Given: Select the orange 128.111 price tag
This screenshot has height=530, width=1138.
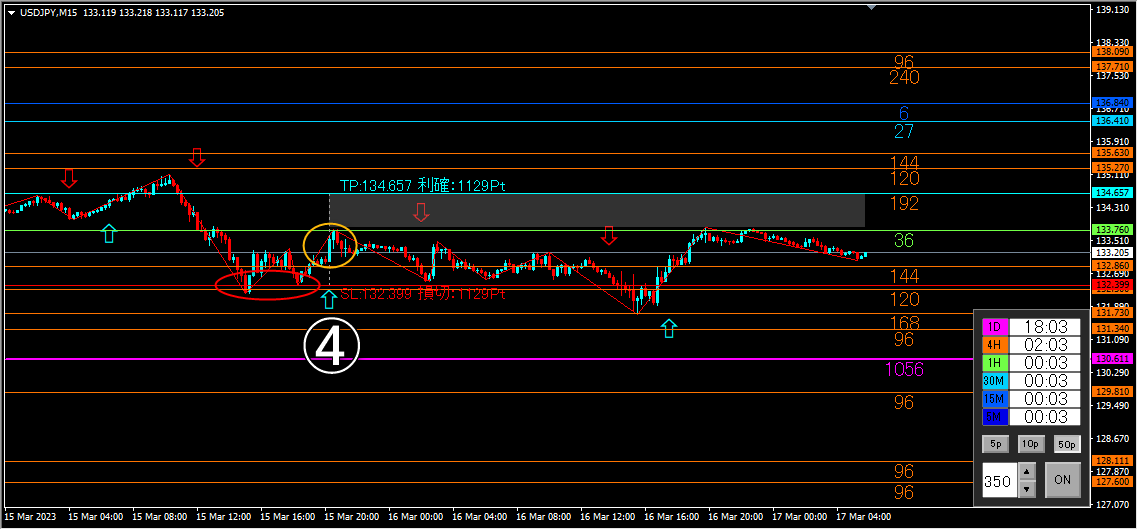Looking at the screenshot, I should pos(1112,461).
